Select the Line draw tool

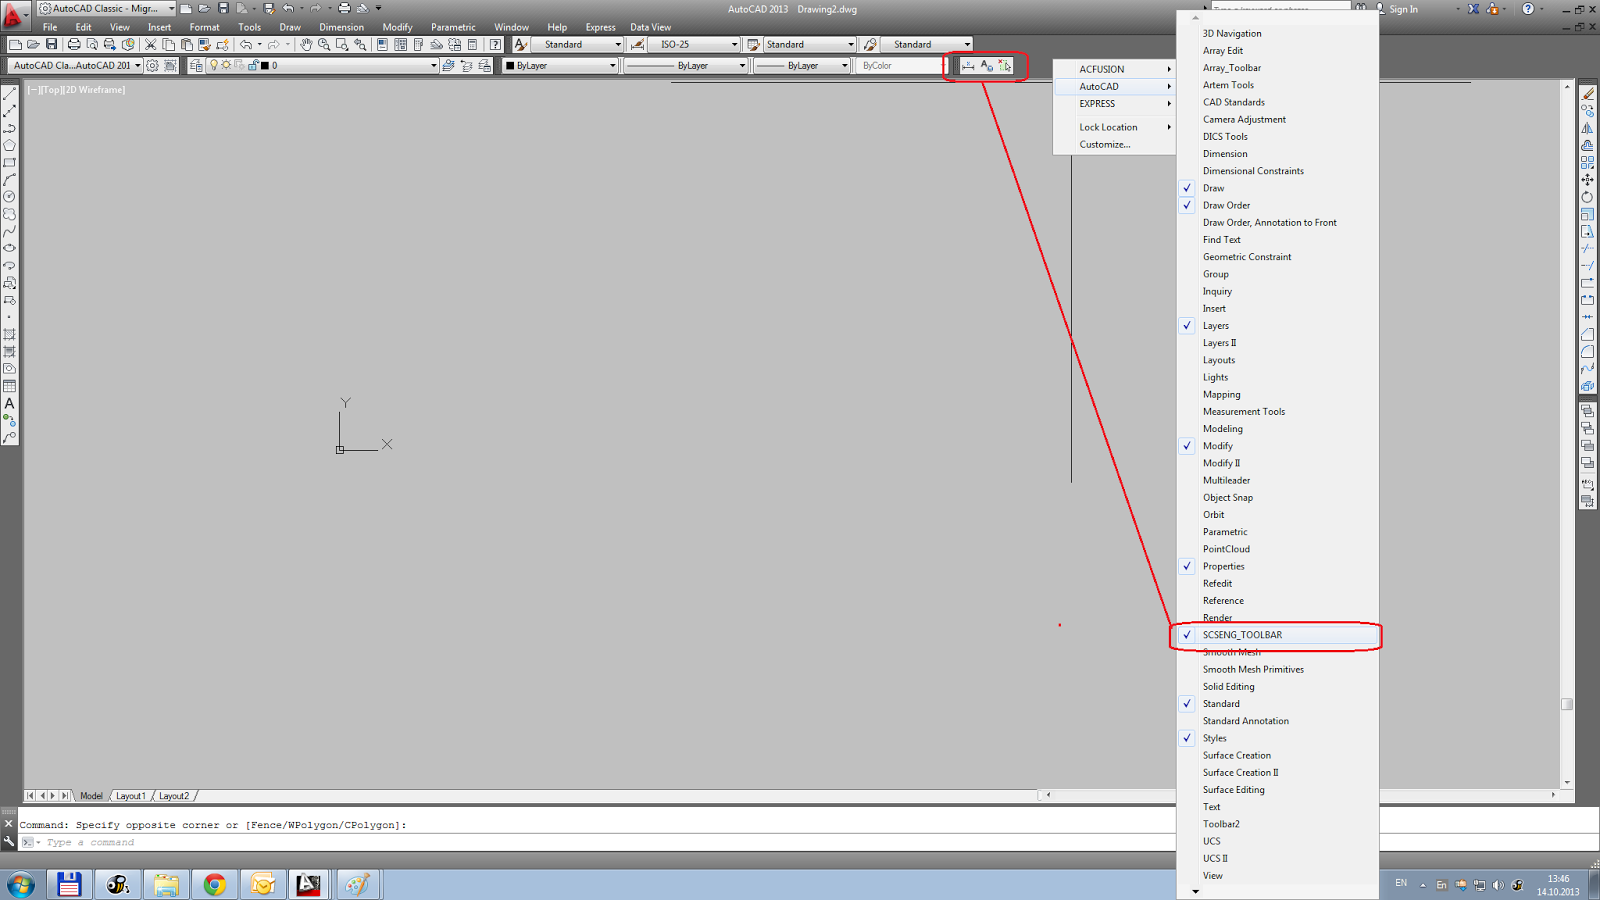10,94
